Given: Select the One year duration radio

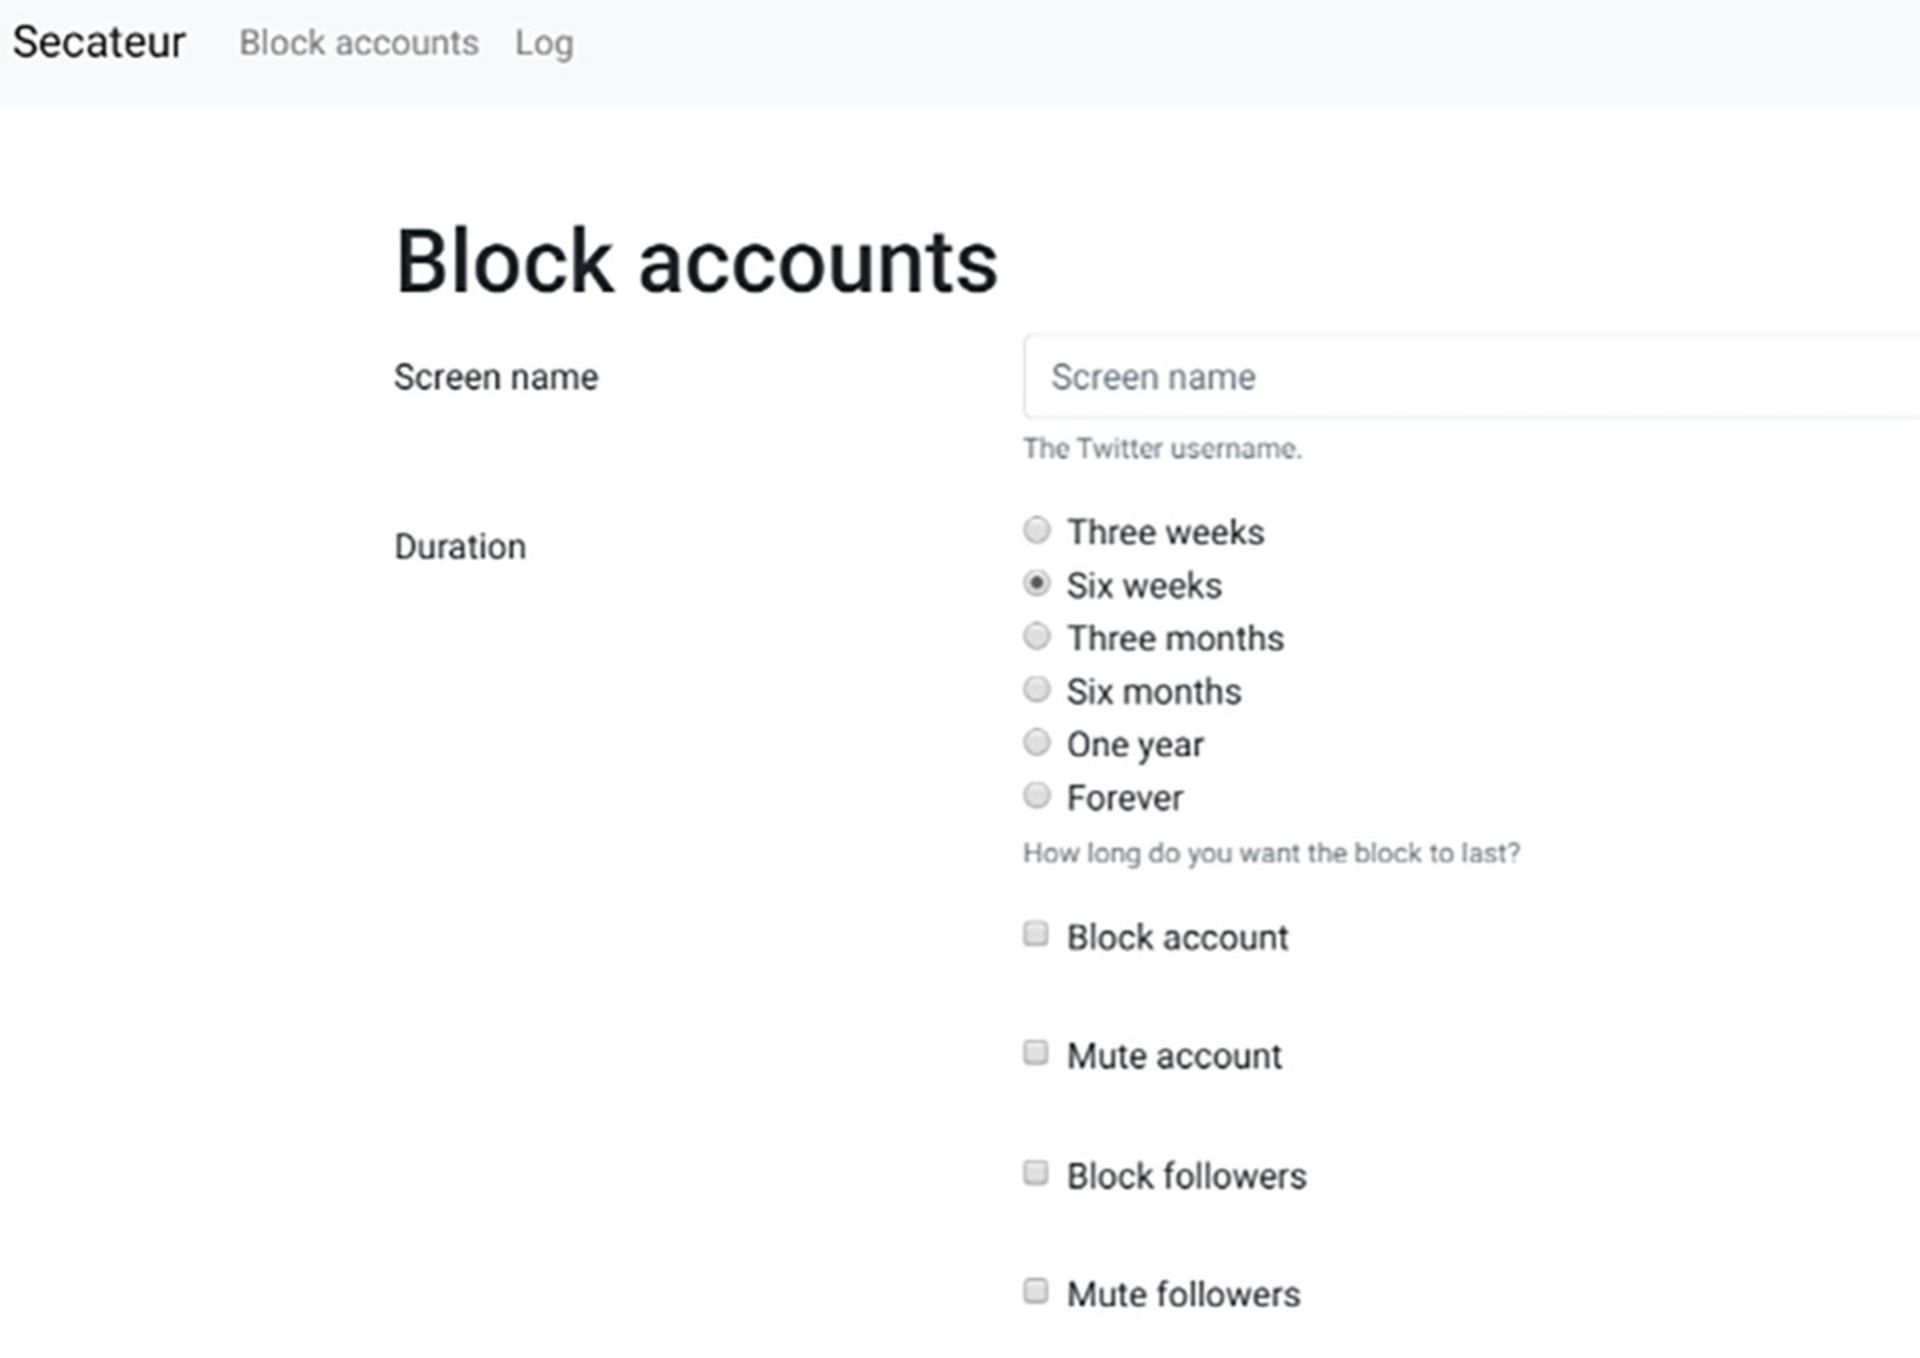Looking at the screenshot, I should (x=1037, y=742).
